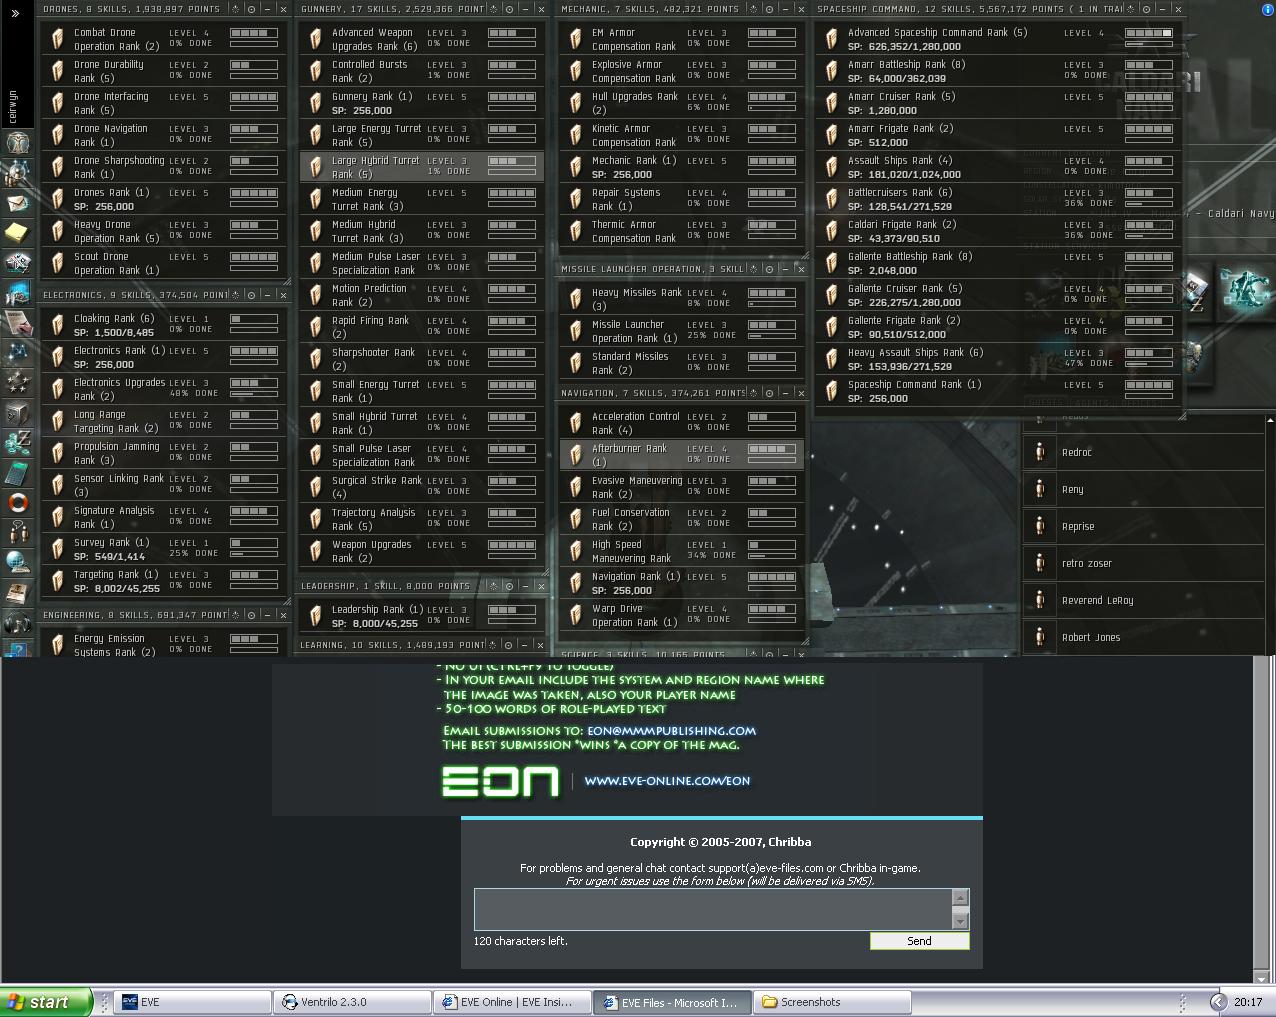Open the people and places icon in sidebar
Image resolution: width=1276 pixels, height=1017 pixels.
point(18,172)
